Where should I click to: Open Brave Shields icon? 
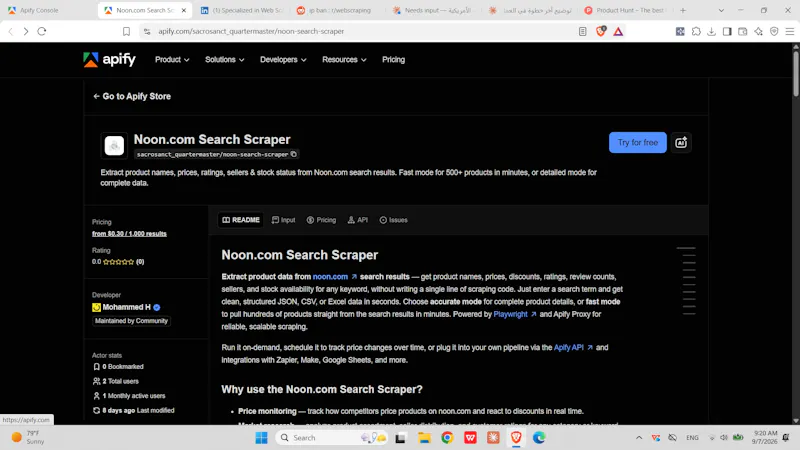(x=601, y=31)
